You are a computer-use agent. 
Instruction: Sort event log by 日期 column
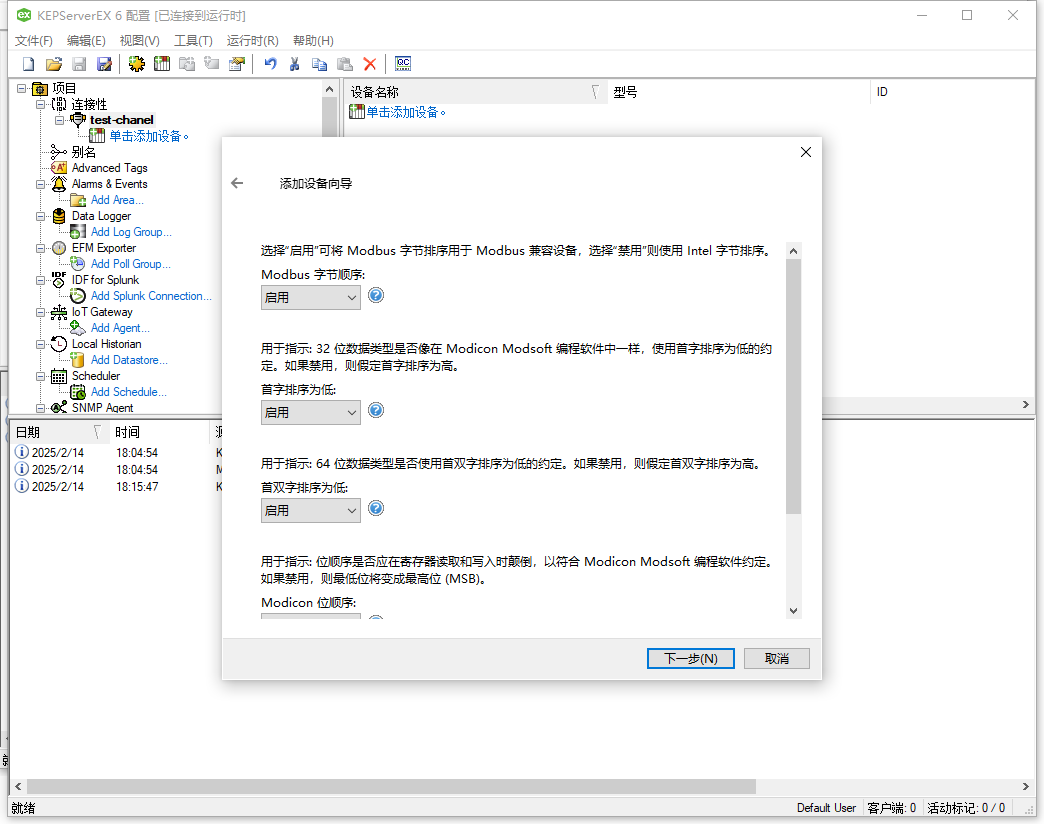click(59, 432)
